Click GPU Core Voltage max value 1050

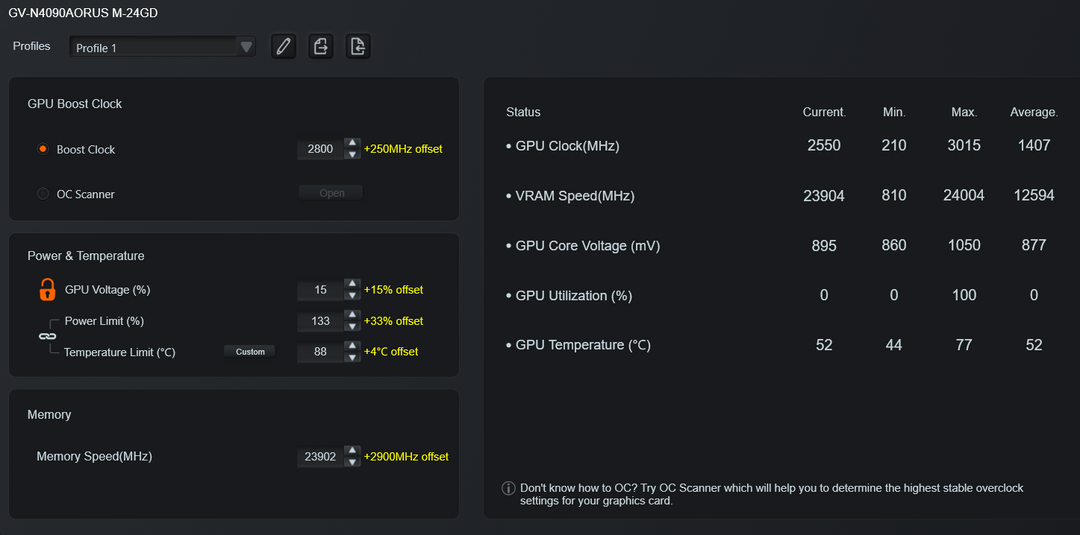click(964, 245)
